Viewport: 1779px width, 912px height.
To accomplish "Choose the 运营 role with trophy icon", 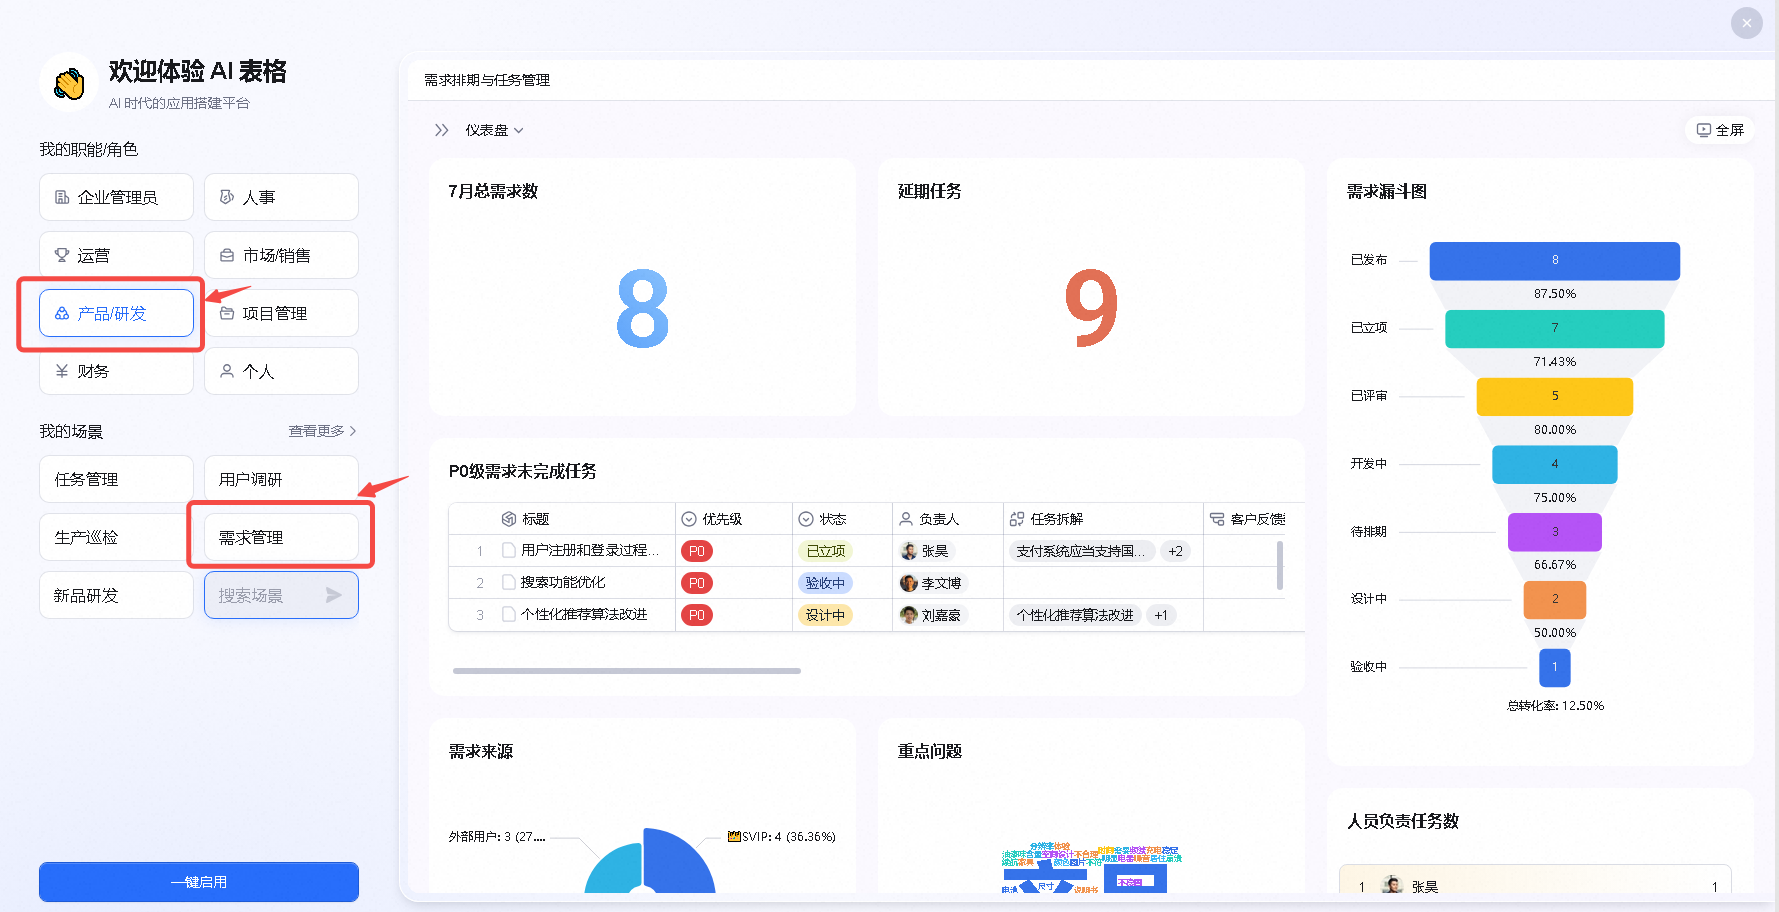I will (116, 255).
